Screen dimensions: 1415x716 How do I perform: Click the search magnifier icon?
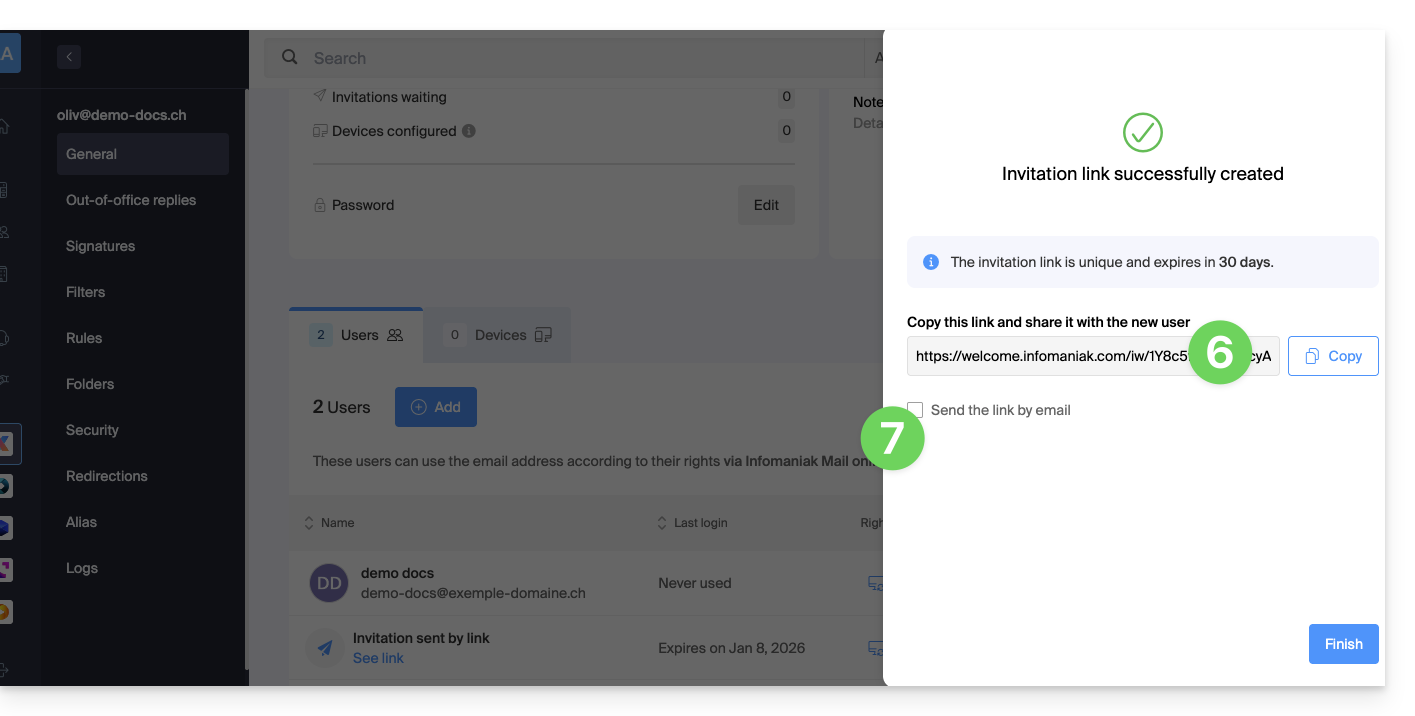(x=290, y=58)
